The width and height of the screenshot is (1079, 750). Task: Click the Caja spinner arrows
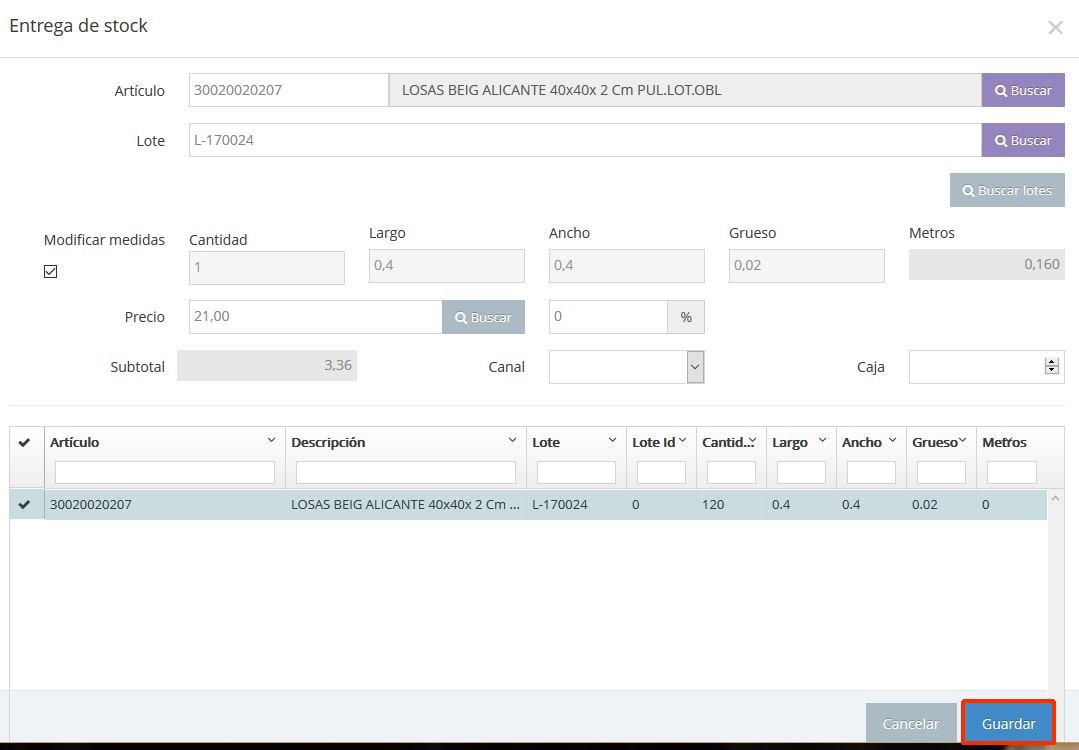click(1051, 367)
